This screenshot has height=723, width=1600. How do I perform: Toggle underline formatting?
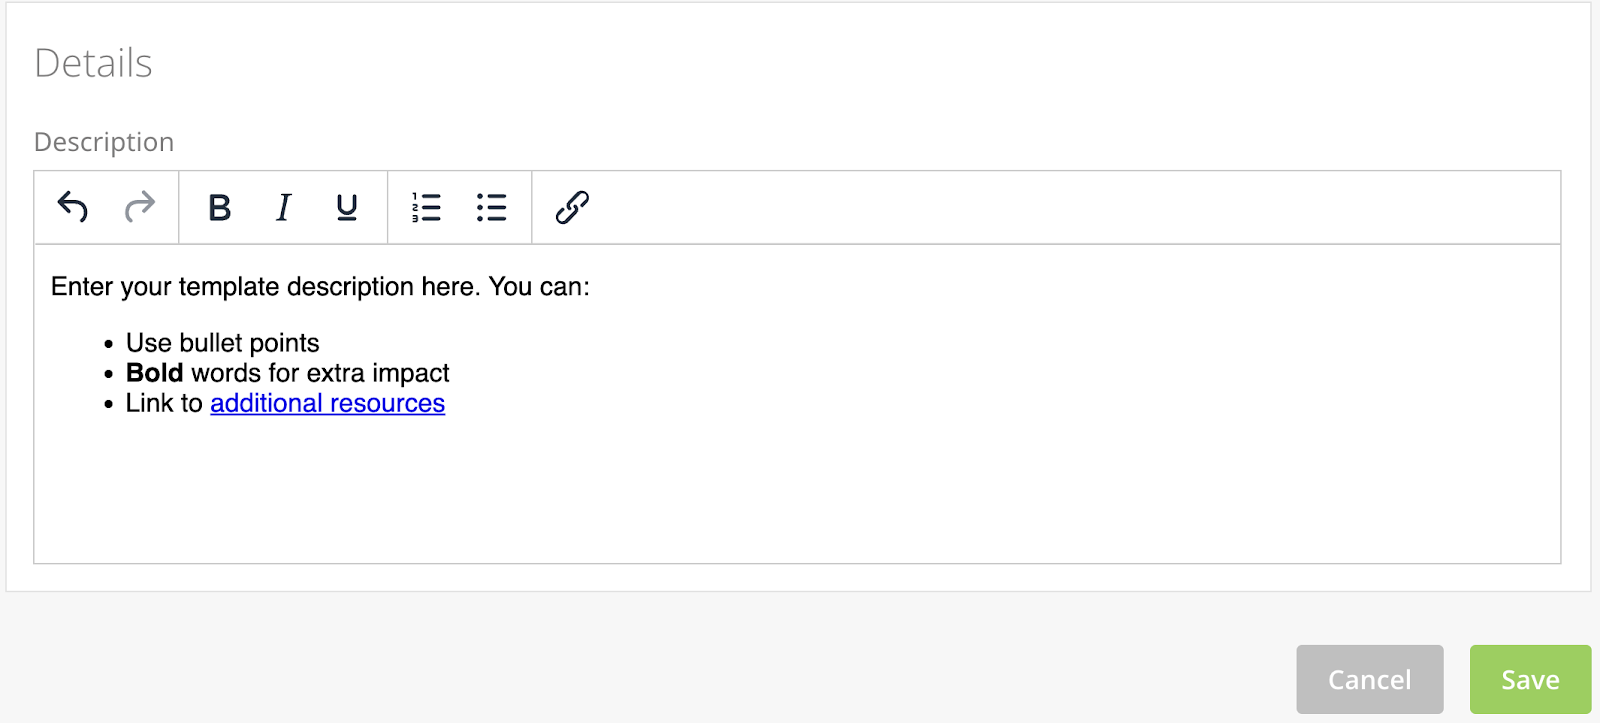click(346, 207)
